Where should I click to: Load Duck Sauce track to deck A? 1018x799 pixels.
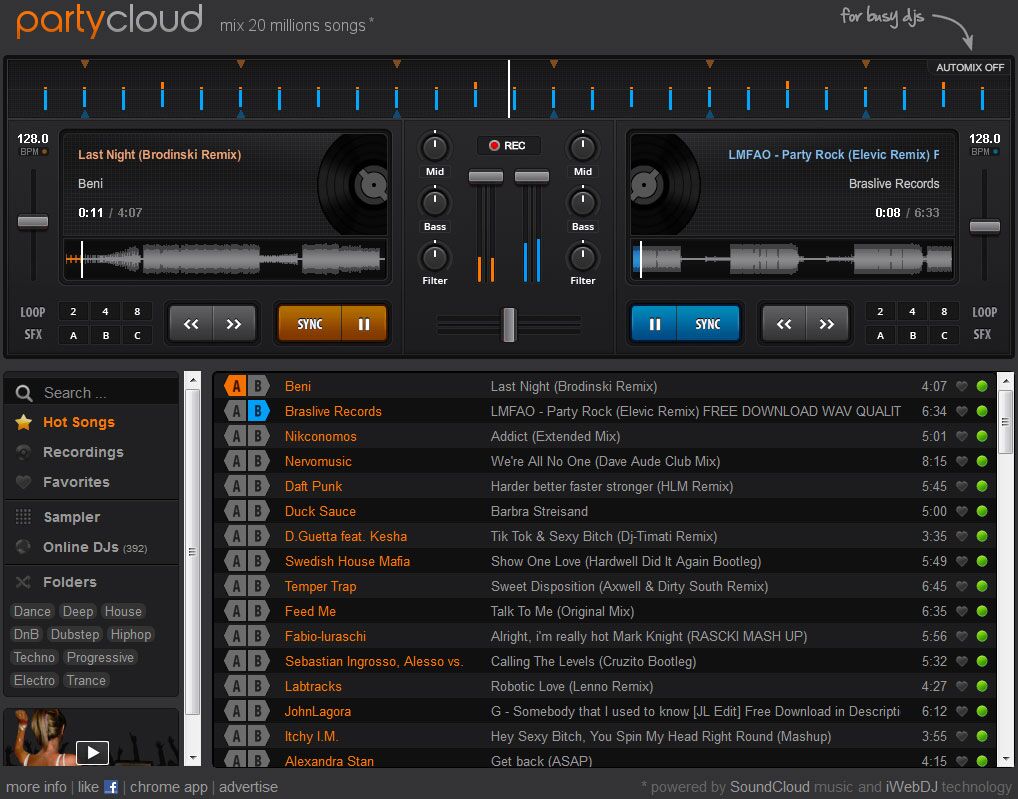click(235, 511)
